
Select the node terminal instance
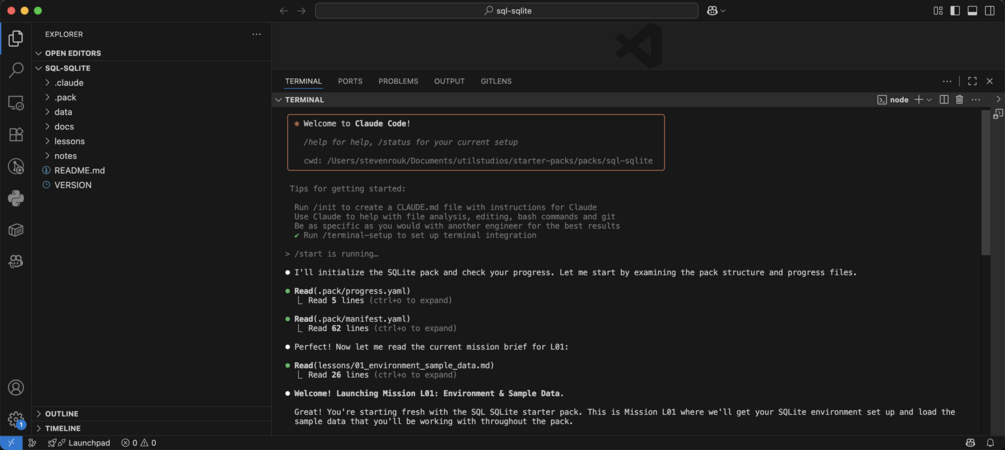click(893, 100)
